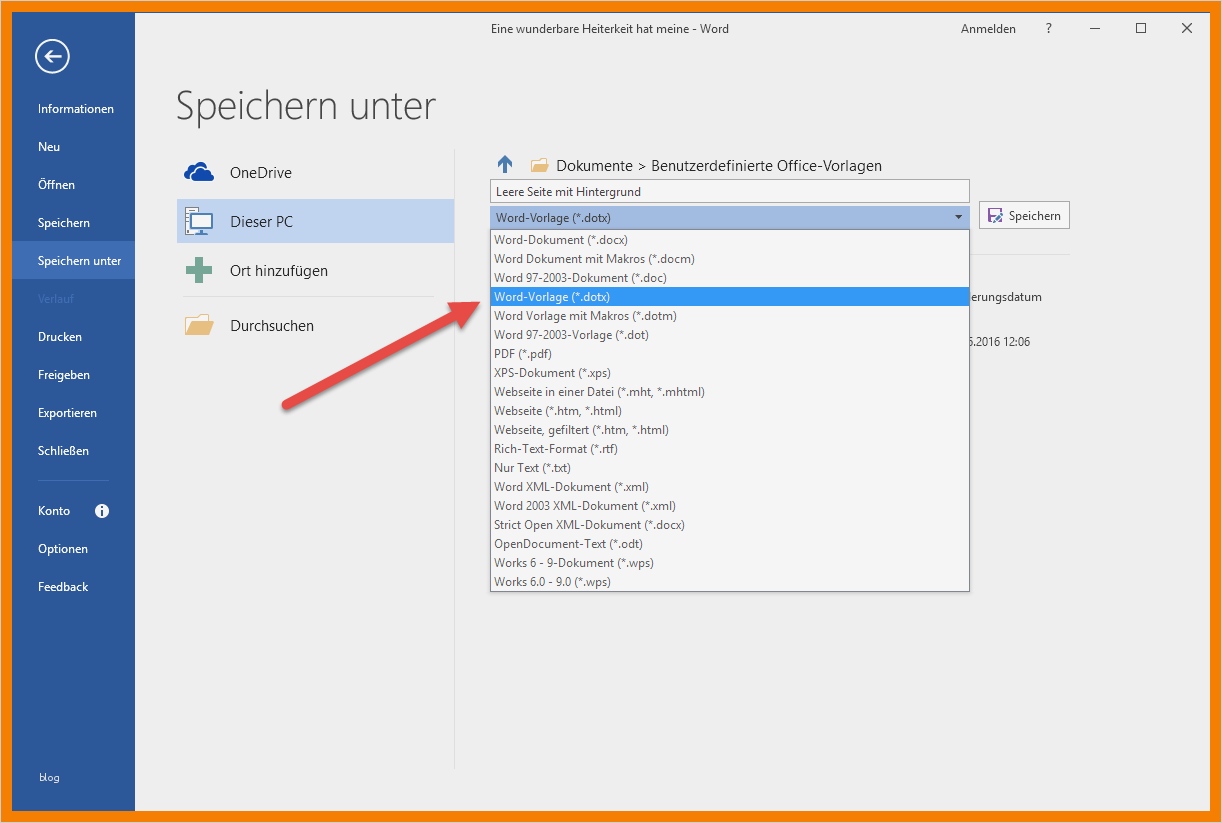Click Anmelden to sign in

(x=988, y=29)
